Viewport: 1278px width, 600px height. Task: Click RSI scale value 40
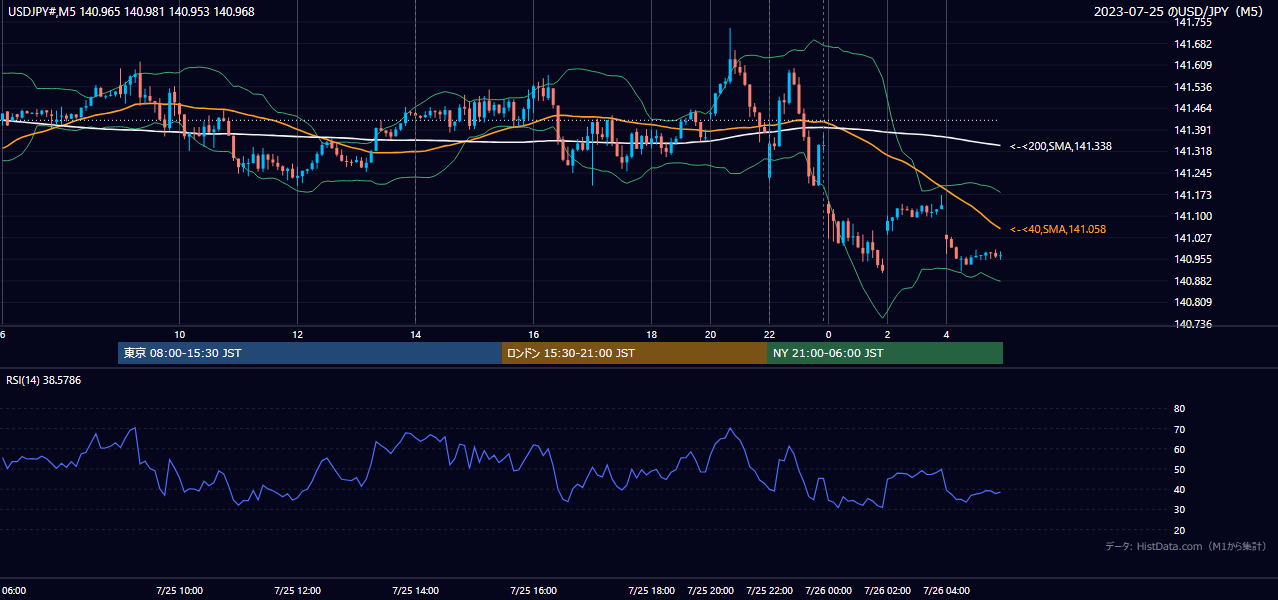pyautogui.click(x=1179, y=489)
